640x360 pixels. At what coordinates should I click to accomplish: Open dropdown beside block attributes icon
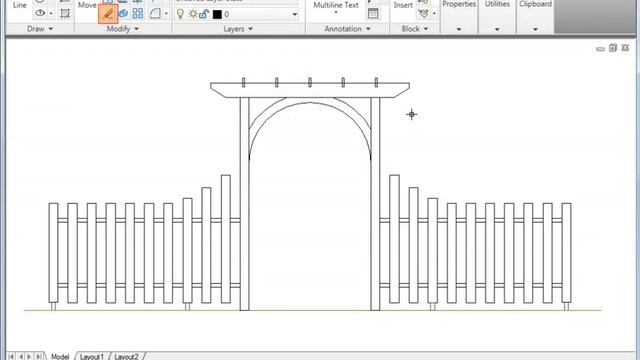tap(434, 14)
